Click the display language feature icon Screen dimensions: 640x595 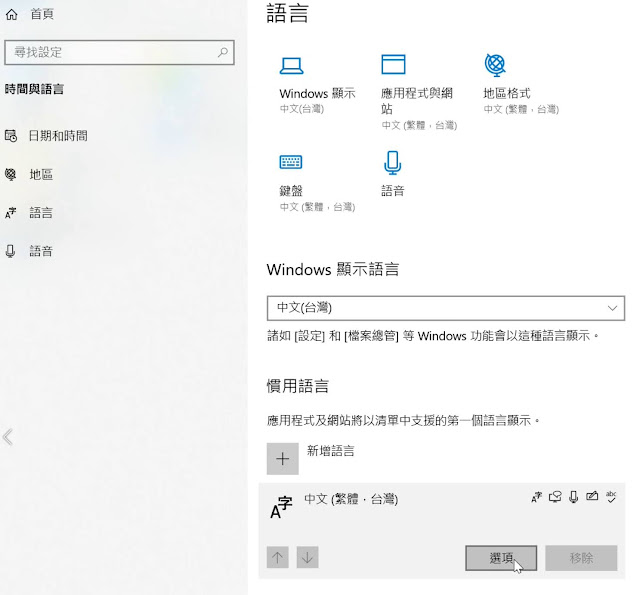coord(536,497)
